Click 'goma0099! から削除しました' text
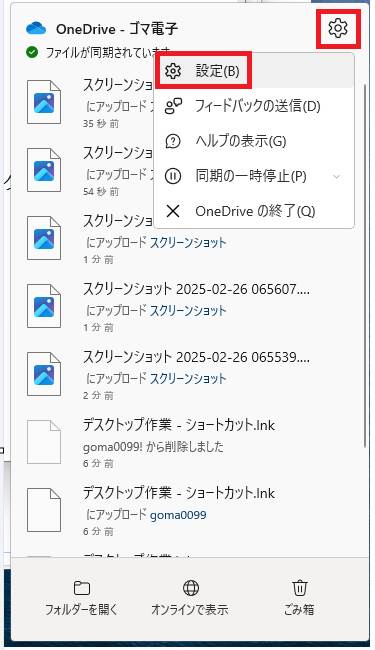The height and width of the screenshot is (650, 375). [x=153, y=446]
